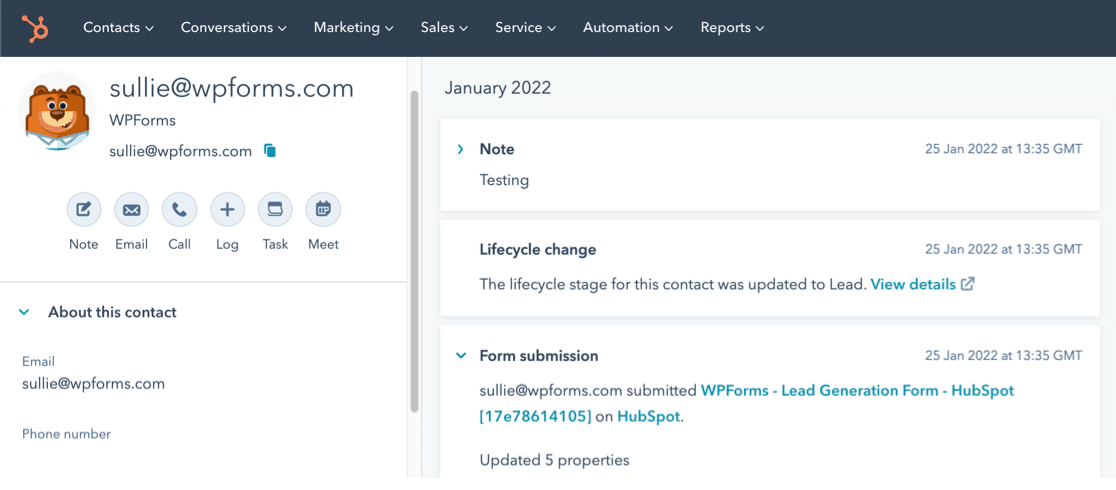Open the Automation menu
1116x490 pixels.
point(628,28)
